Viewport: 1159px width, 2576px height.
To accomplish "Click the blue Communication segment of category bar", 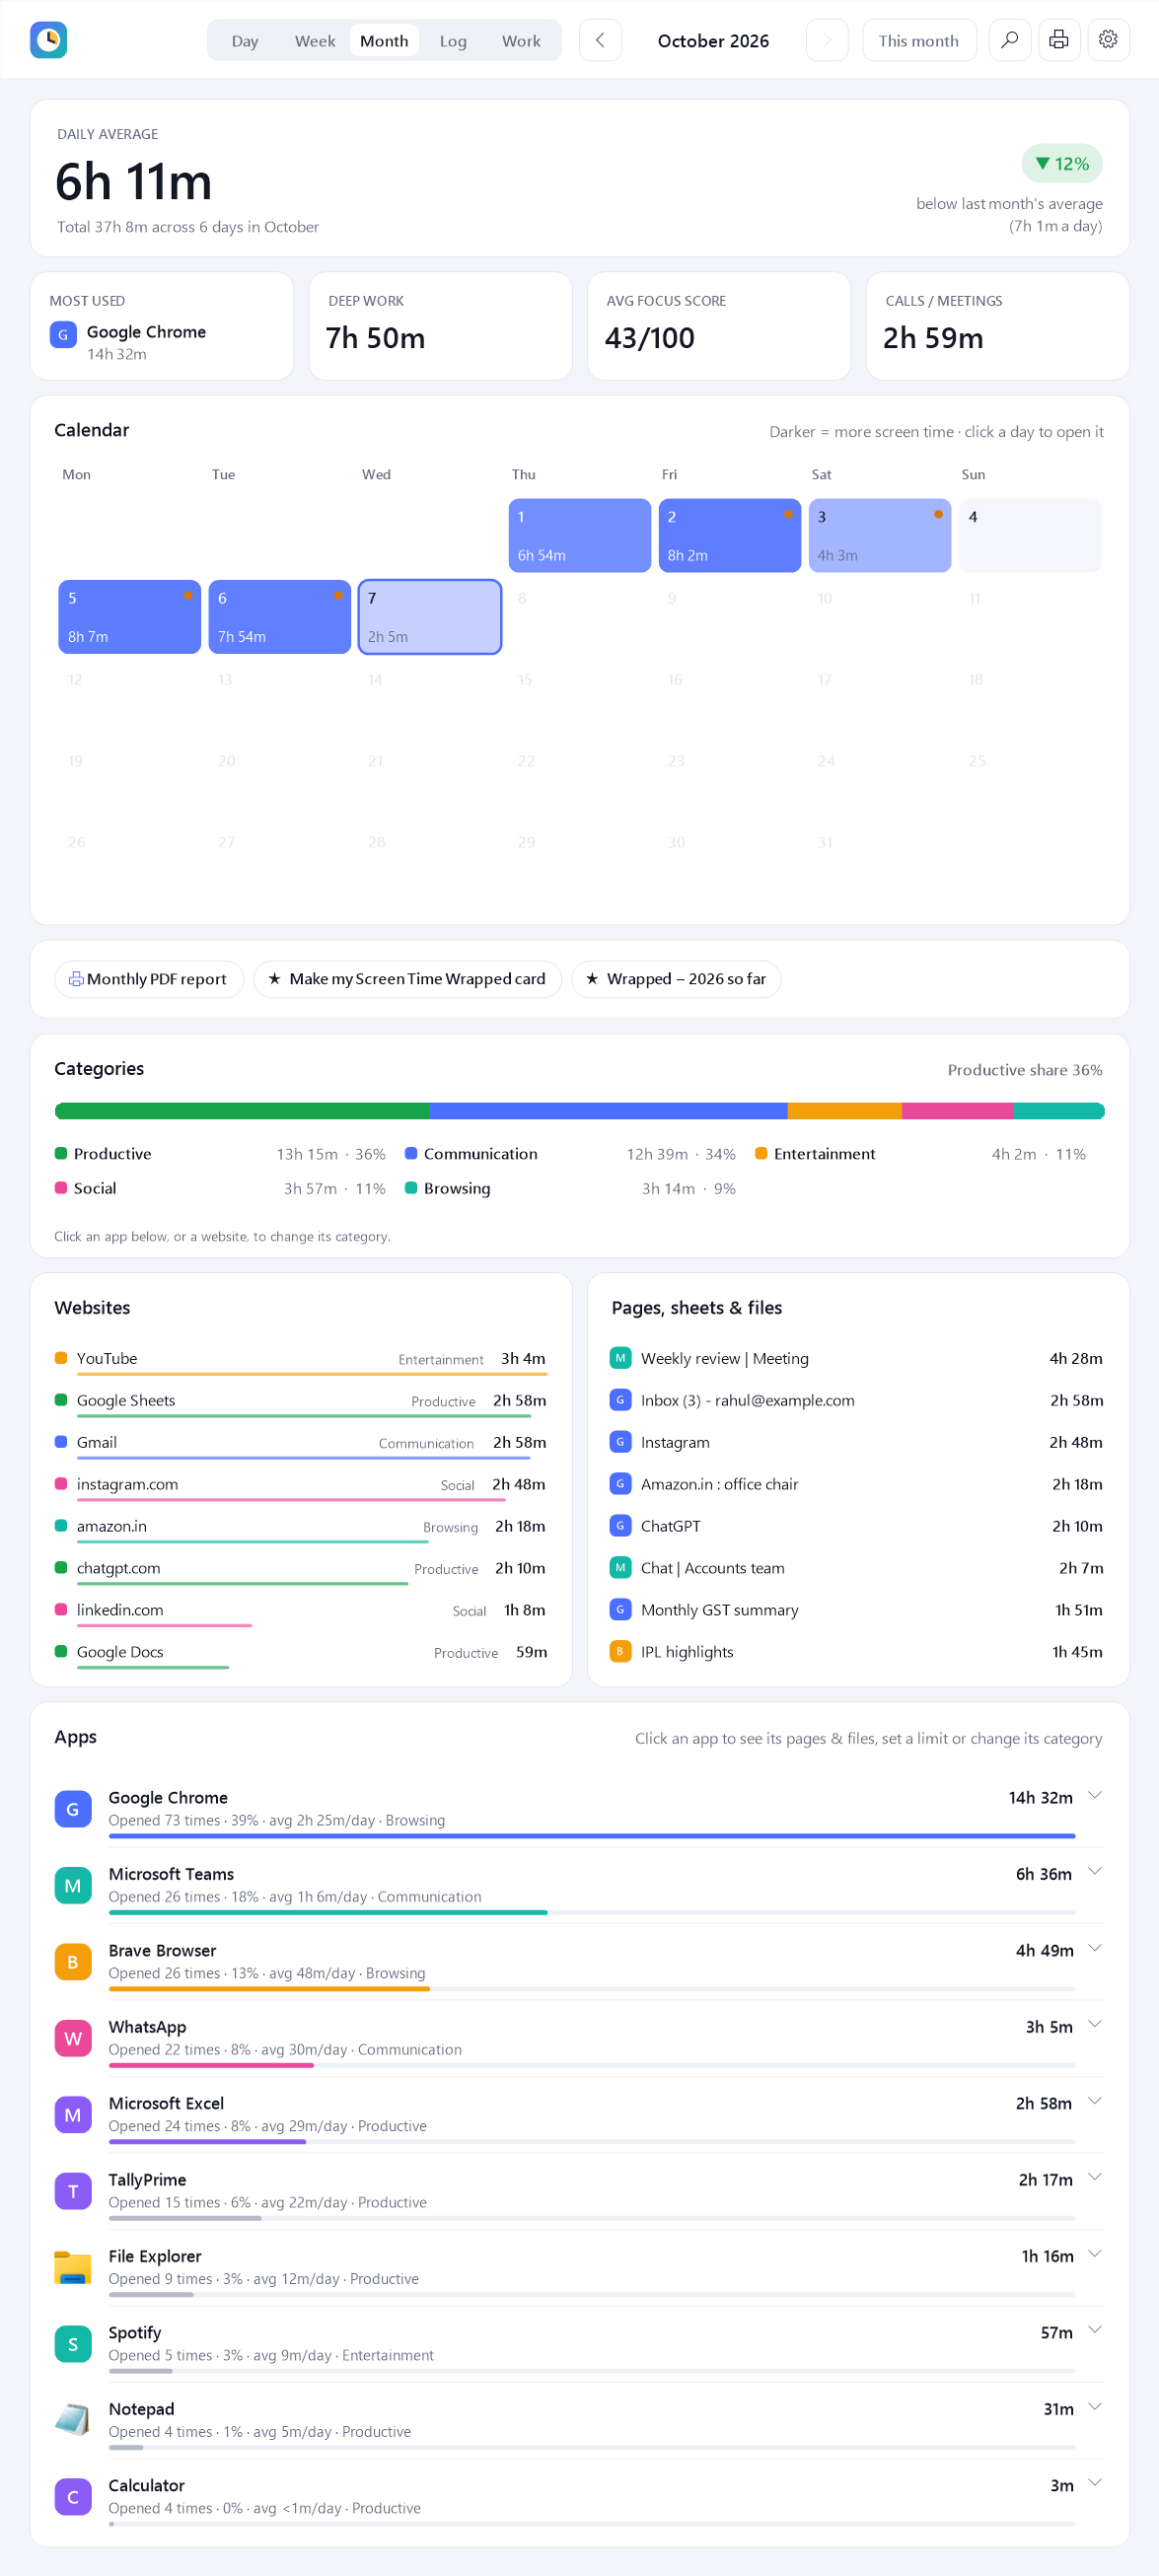I will click(609, 1111).
